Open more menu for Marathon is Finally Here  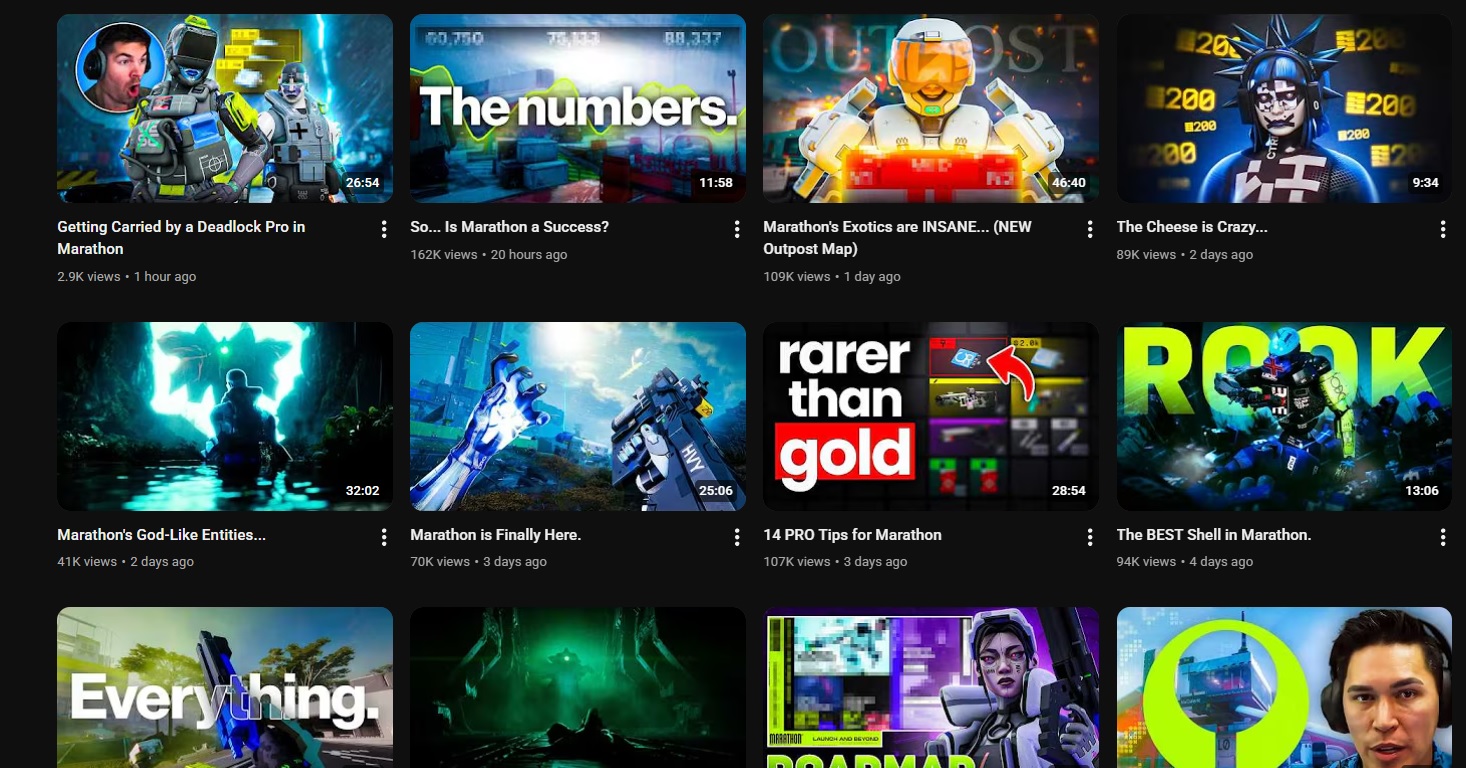click(x=737, y=538)
